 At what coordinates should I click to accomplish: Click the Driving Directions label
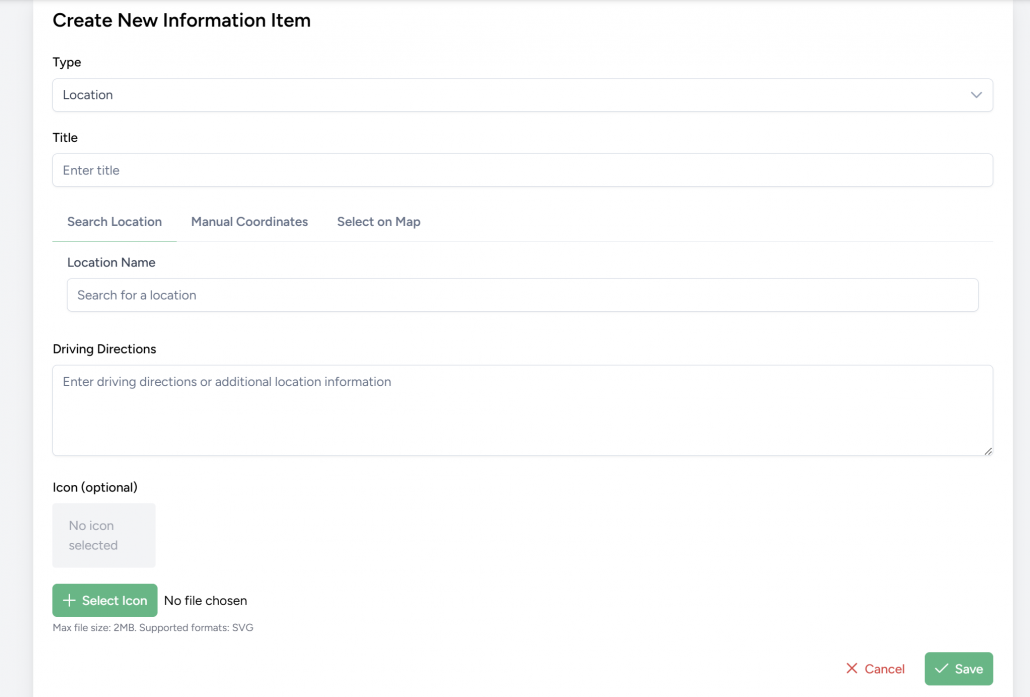tap(104, 349)
